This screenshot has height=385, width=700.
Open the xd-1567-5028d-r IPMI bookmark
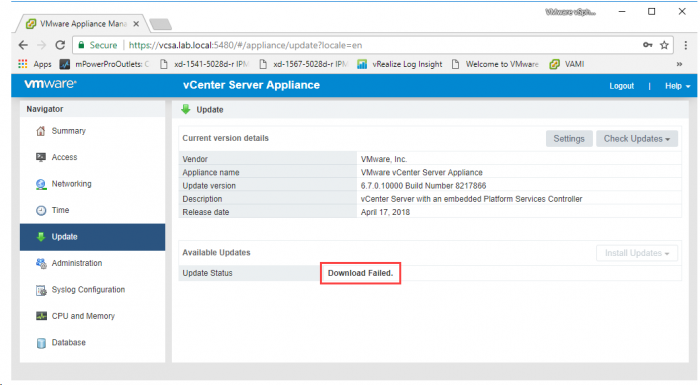(304, 64)
